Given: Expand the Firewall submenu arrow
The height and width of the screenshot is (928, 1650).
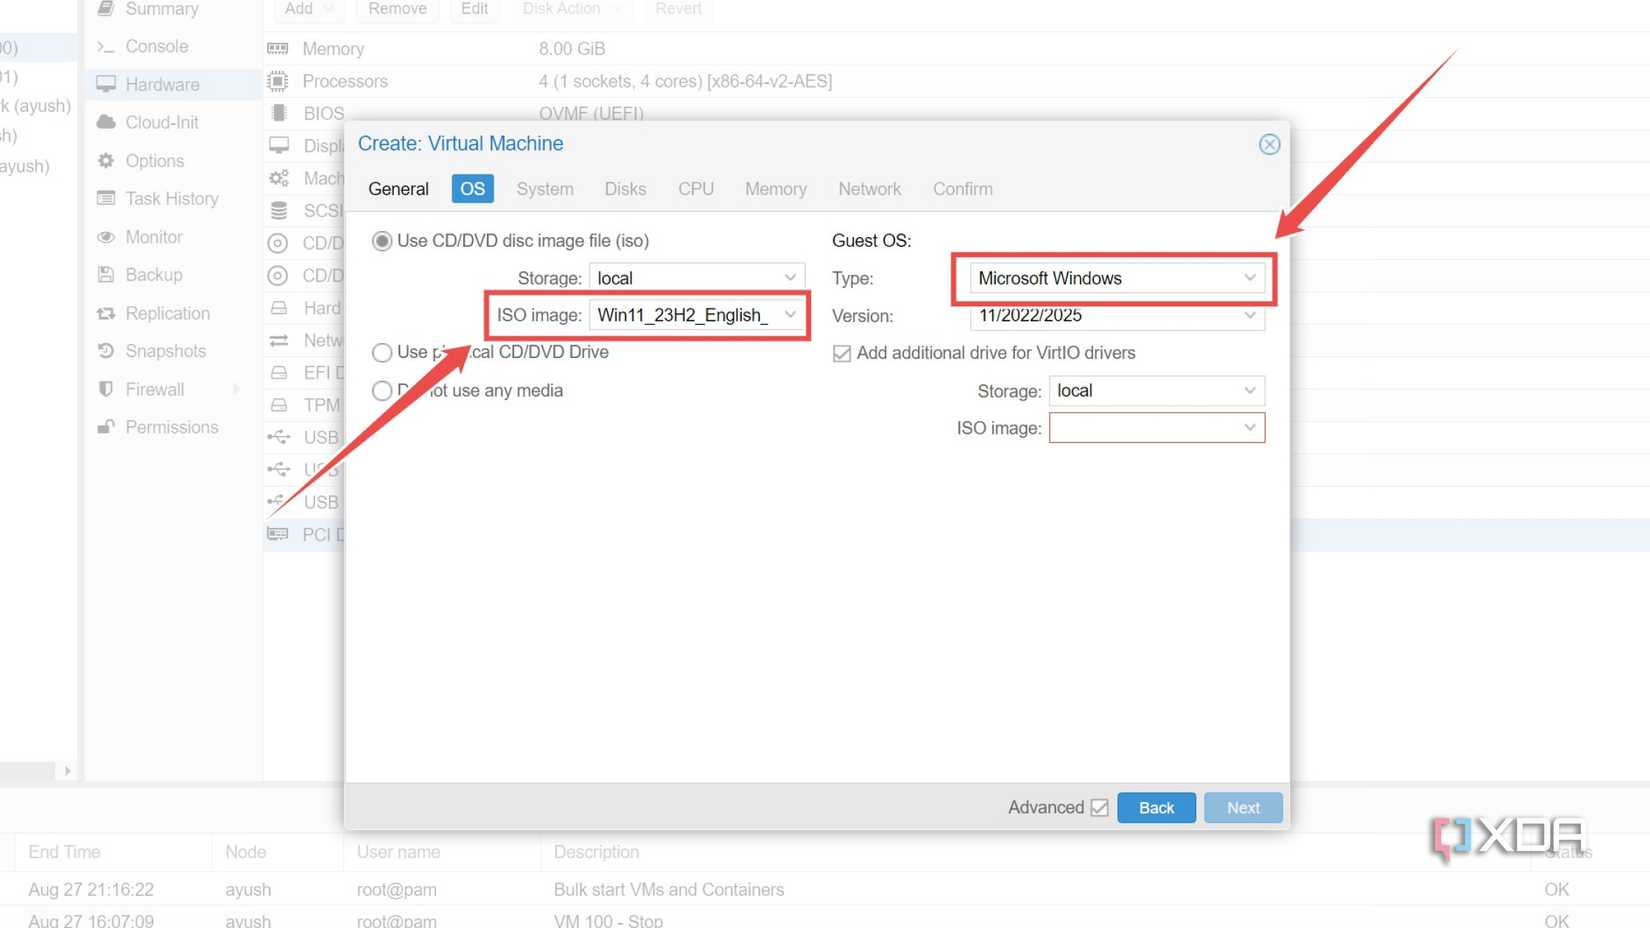Looking at the screenshot, I should (x=236, y=389).
